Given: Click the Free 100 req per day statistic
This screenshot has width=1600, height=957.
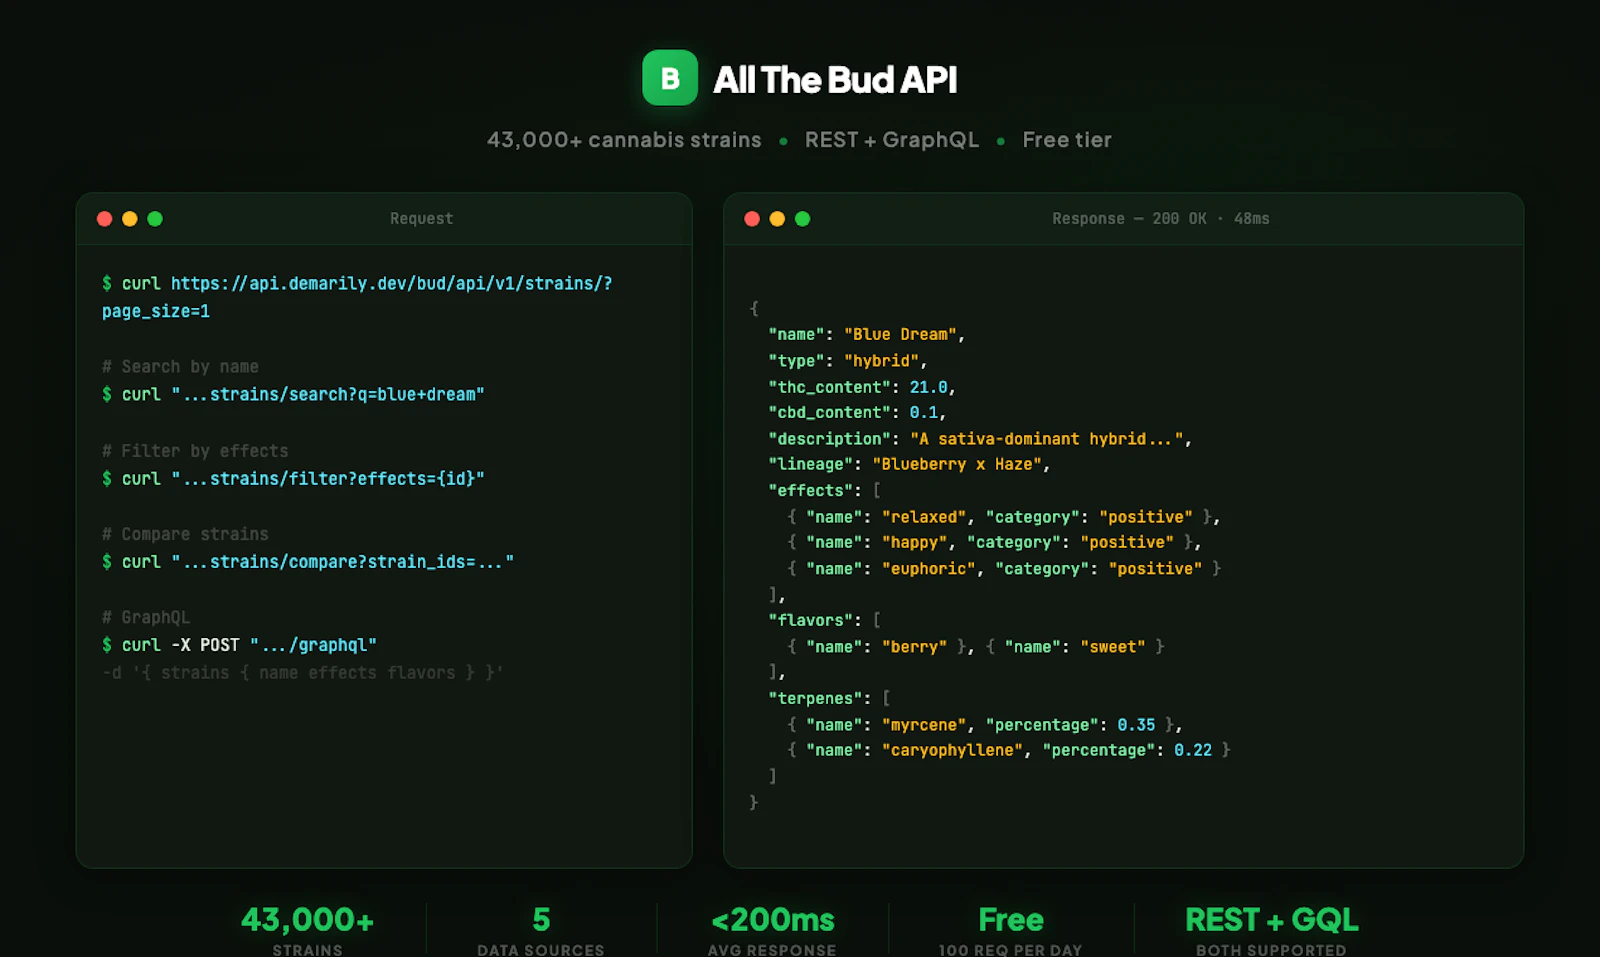Looking at the screenshot, I should coord(1011,931).
